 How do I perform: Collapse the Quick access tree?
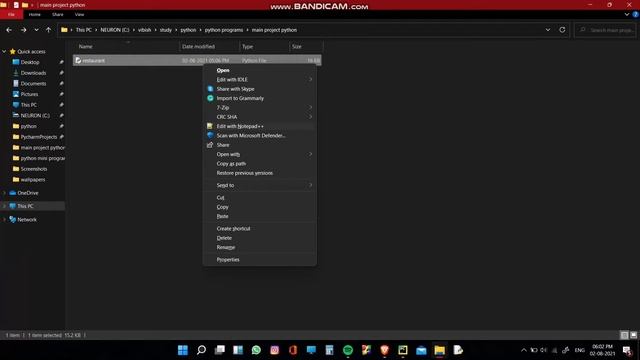pyautogui.click(x=4, y=51)
